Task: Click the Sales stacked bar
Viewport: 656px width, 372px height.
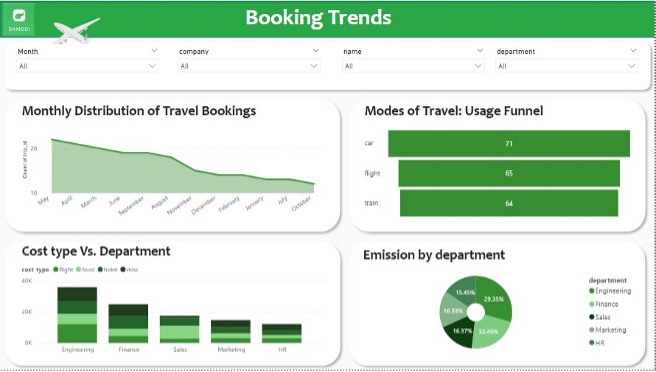Action: coord(179,330)
